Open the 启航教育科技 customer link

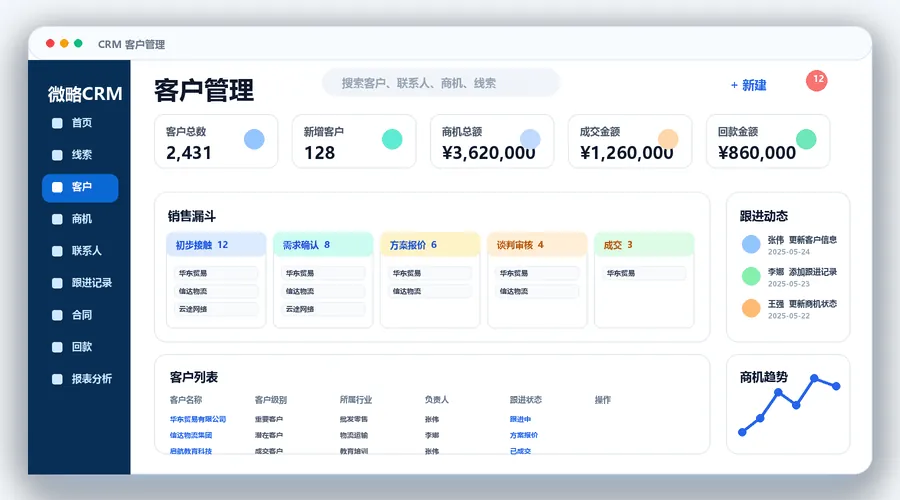191,451
